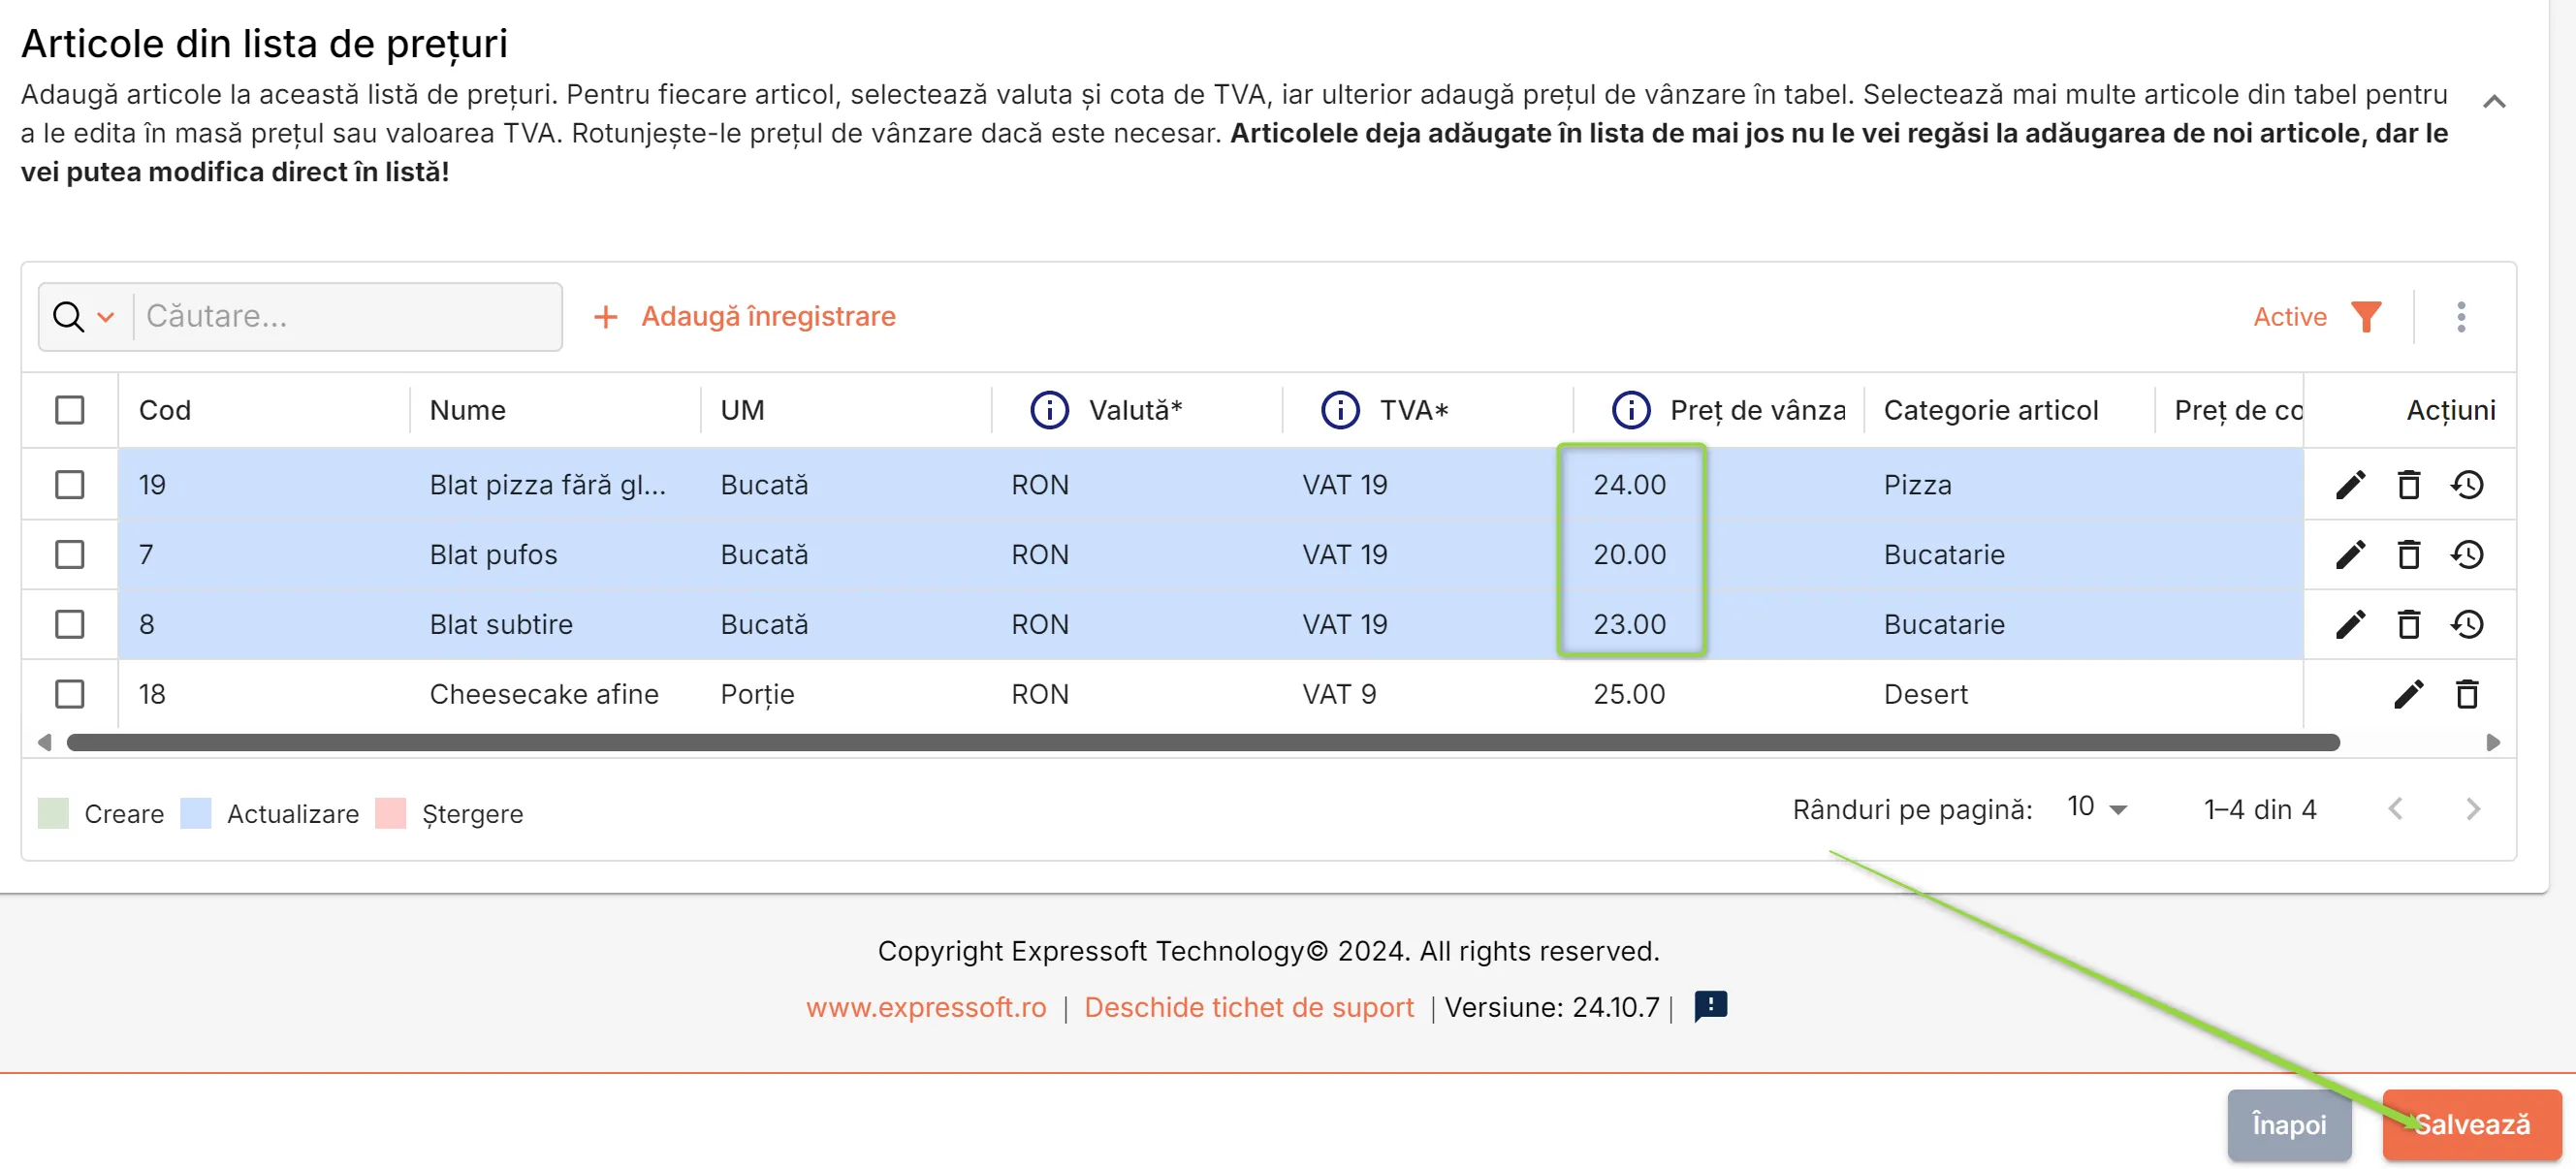2576x1169 pixels.
Task: Go to the next page of results
Action: click(2472, 809)
